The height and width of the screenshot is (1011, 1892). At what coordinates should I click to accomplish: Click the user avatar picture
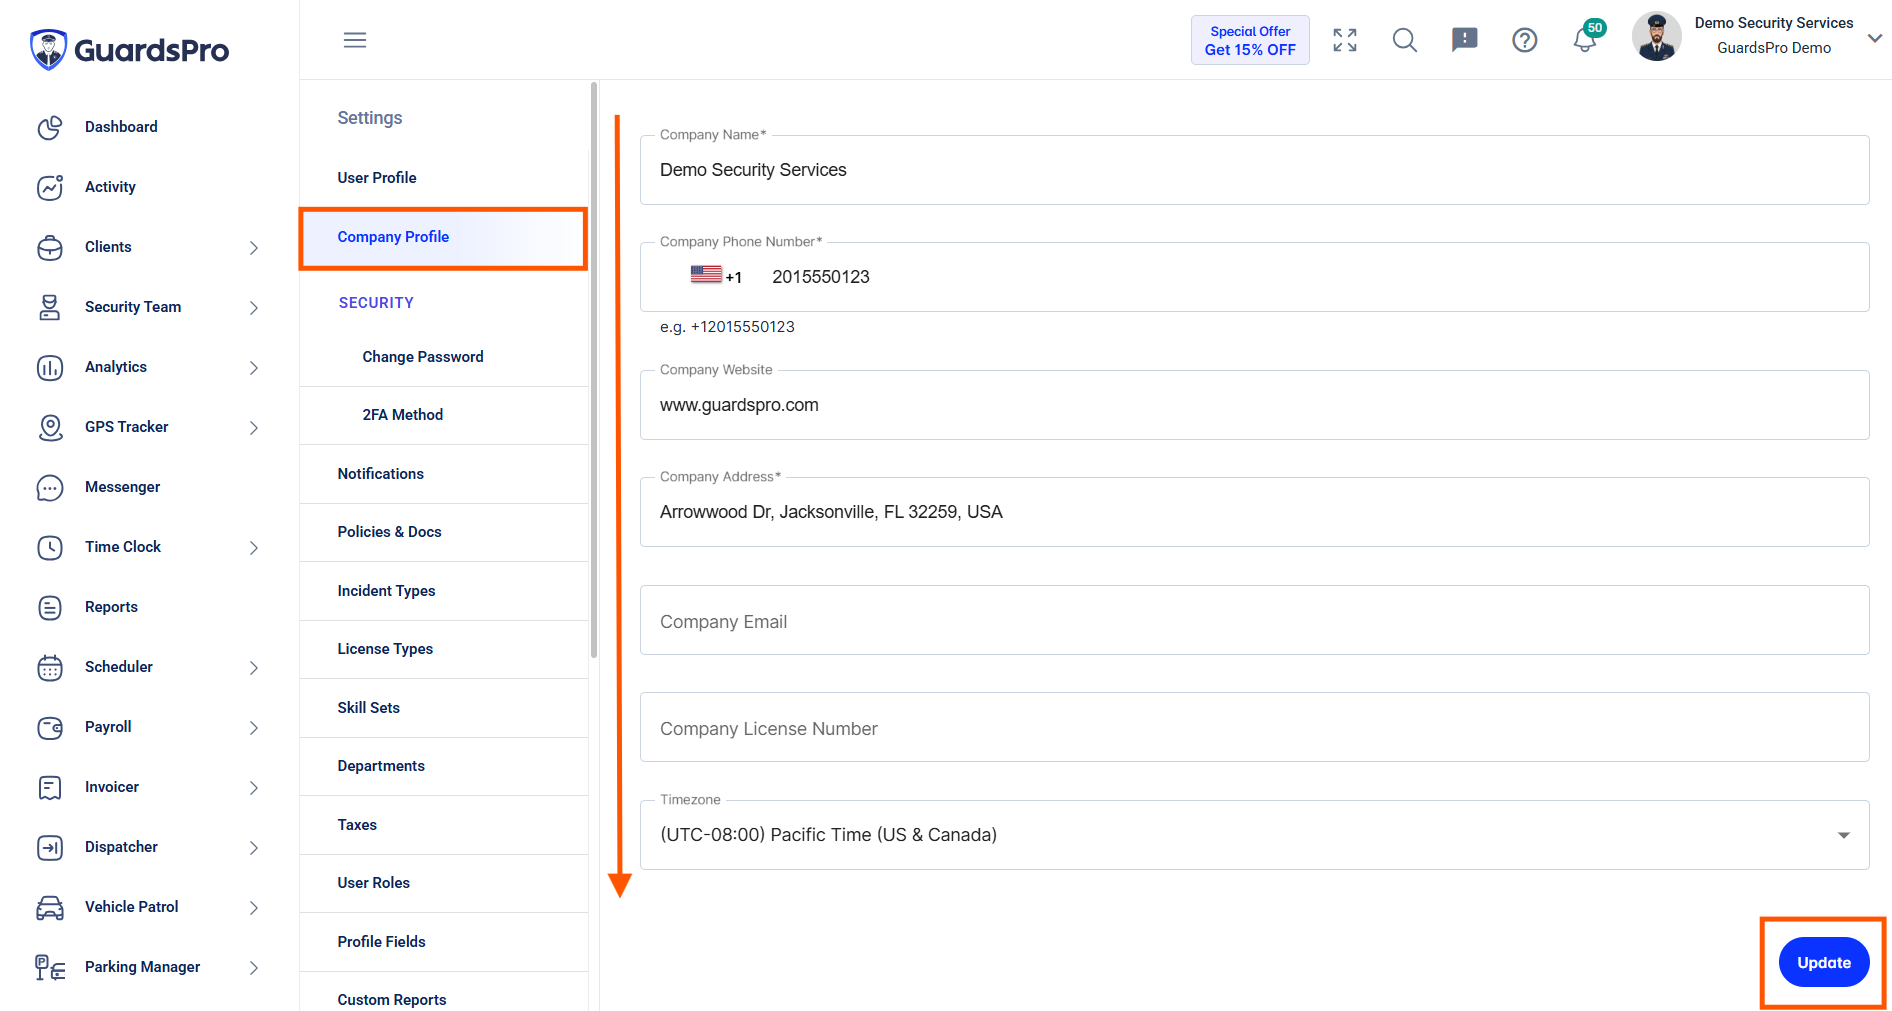pos(1657,37)
